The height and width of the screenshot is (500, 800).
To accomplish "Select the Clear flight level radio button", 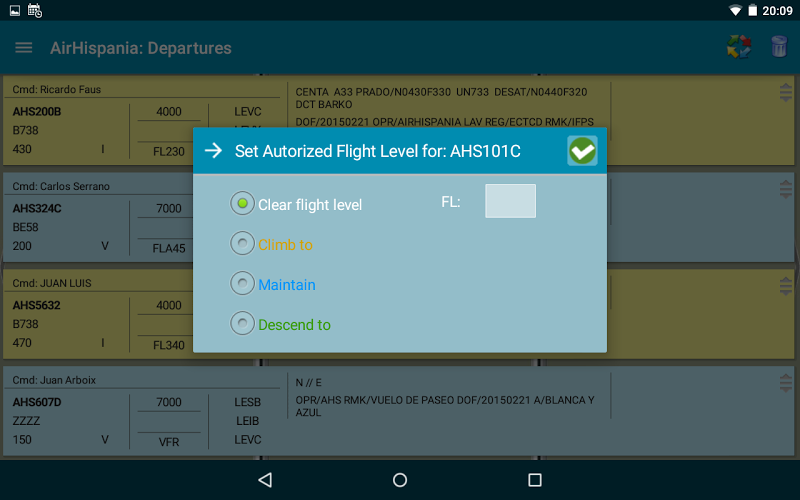I will pos(242,203).
